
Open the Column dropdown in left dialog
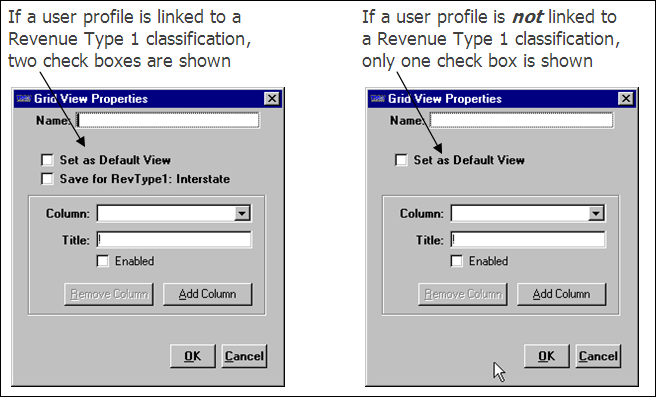tap(242, 213)
